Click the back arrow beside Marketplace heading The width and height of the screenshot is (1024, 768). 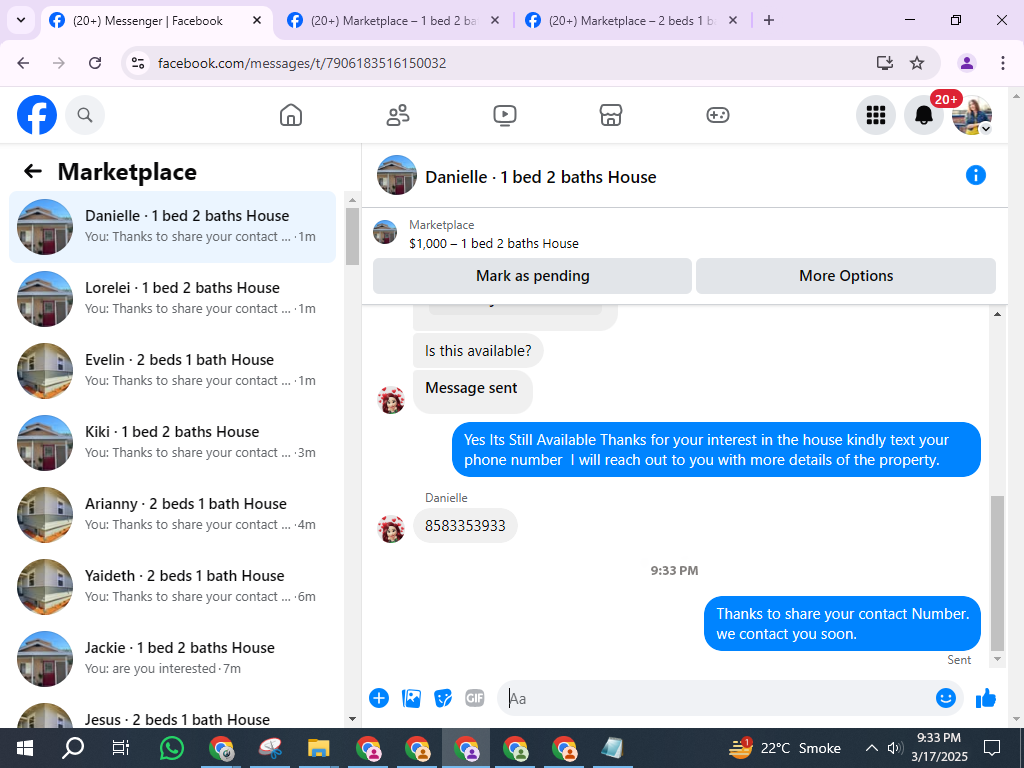[x=33, y=172]
